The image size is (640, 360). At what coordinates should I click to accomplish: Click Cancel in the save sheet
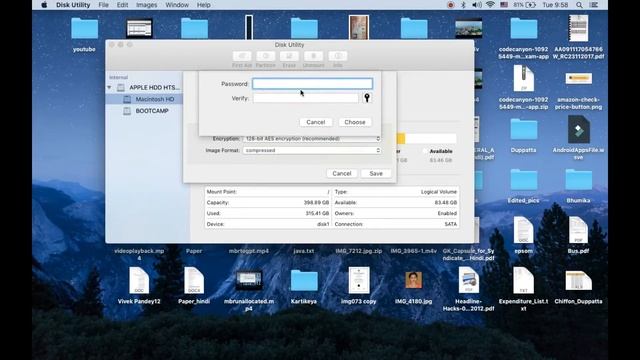342,173
